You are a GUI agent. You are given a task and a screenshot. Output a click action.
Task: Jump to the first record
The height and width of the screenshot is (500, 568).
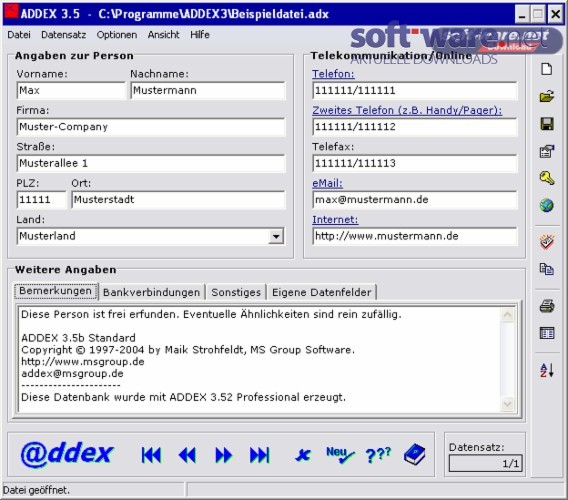(151, 455)
